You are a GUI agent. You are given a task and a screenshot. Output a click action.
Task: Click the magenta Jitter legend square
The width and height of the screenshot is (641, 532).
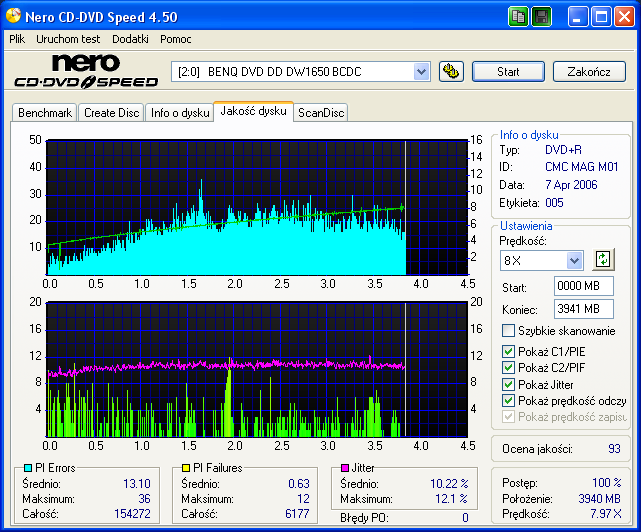click(x=345, y=467)
